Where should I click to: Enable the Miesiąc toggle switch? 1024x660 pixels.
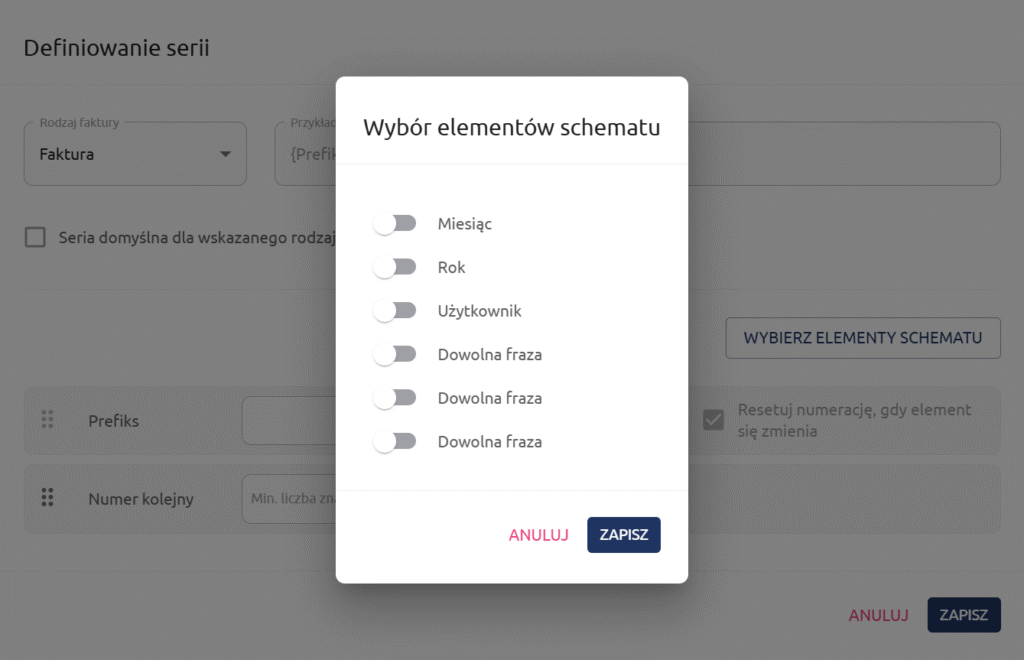tap(394, 224)
